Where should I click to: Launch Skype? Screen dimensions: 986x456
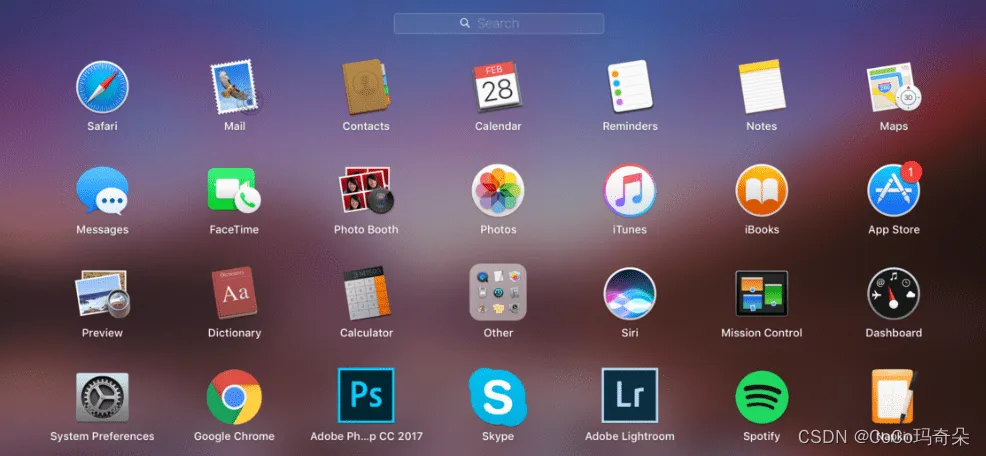click(497, 397)
